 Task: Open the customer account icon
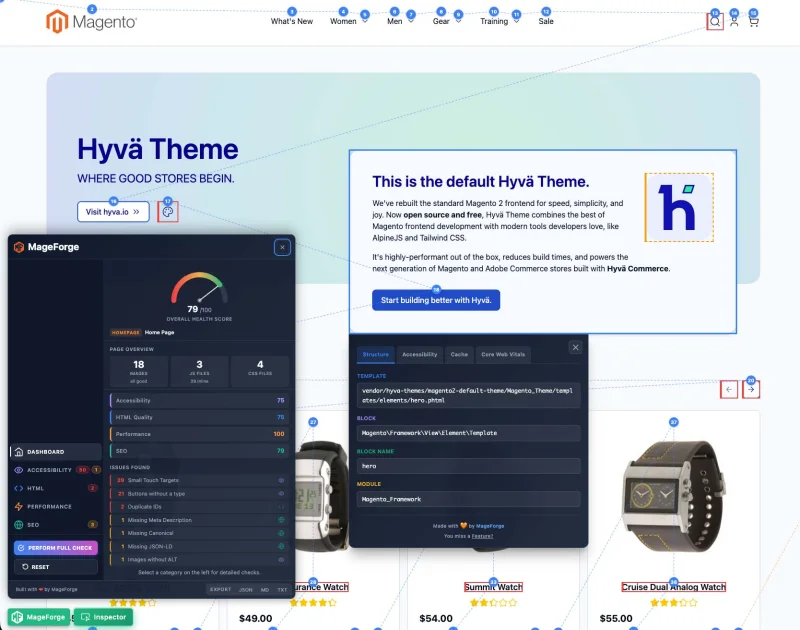pyautogui.click(x=734, y=21)
